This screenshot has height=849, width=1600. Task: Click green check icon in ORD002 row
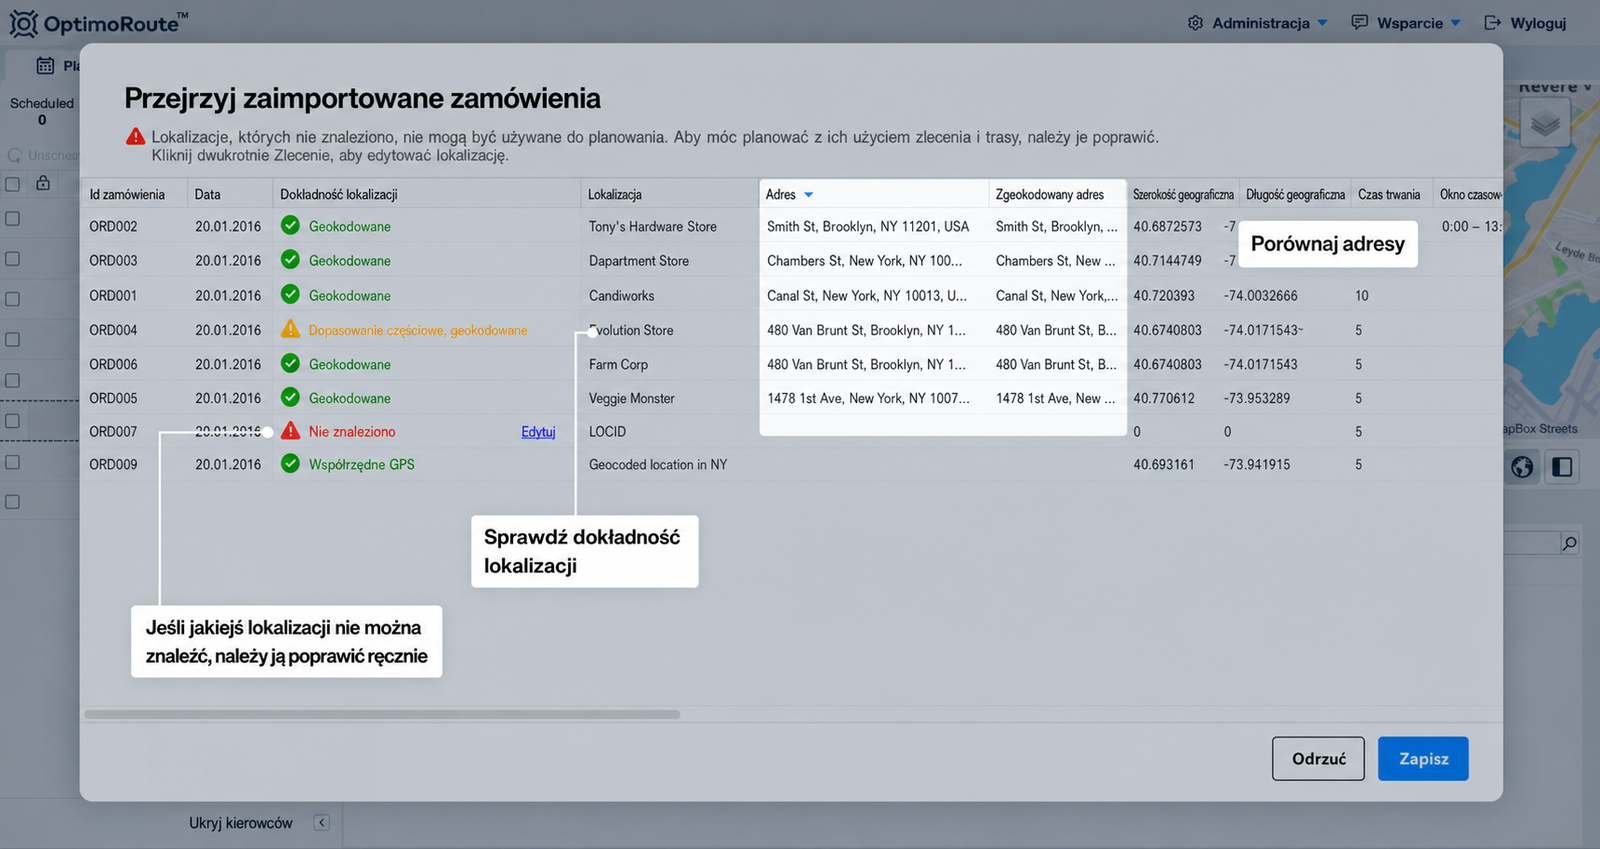[x=290, y=226]
